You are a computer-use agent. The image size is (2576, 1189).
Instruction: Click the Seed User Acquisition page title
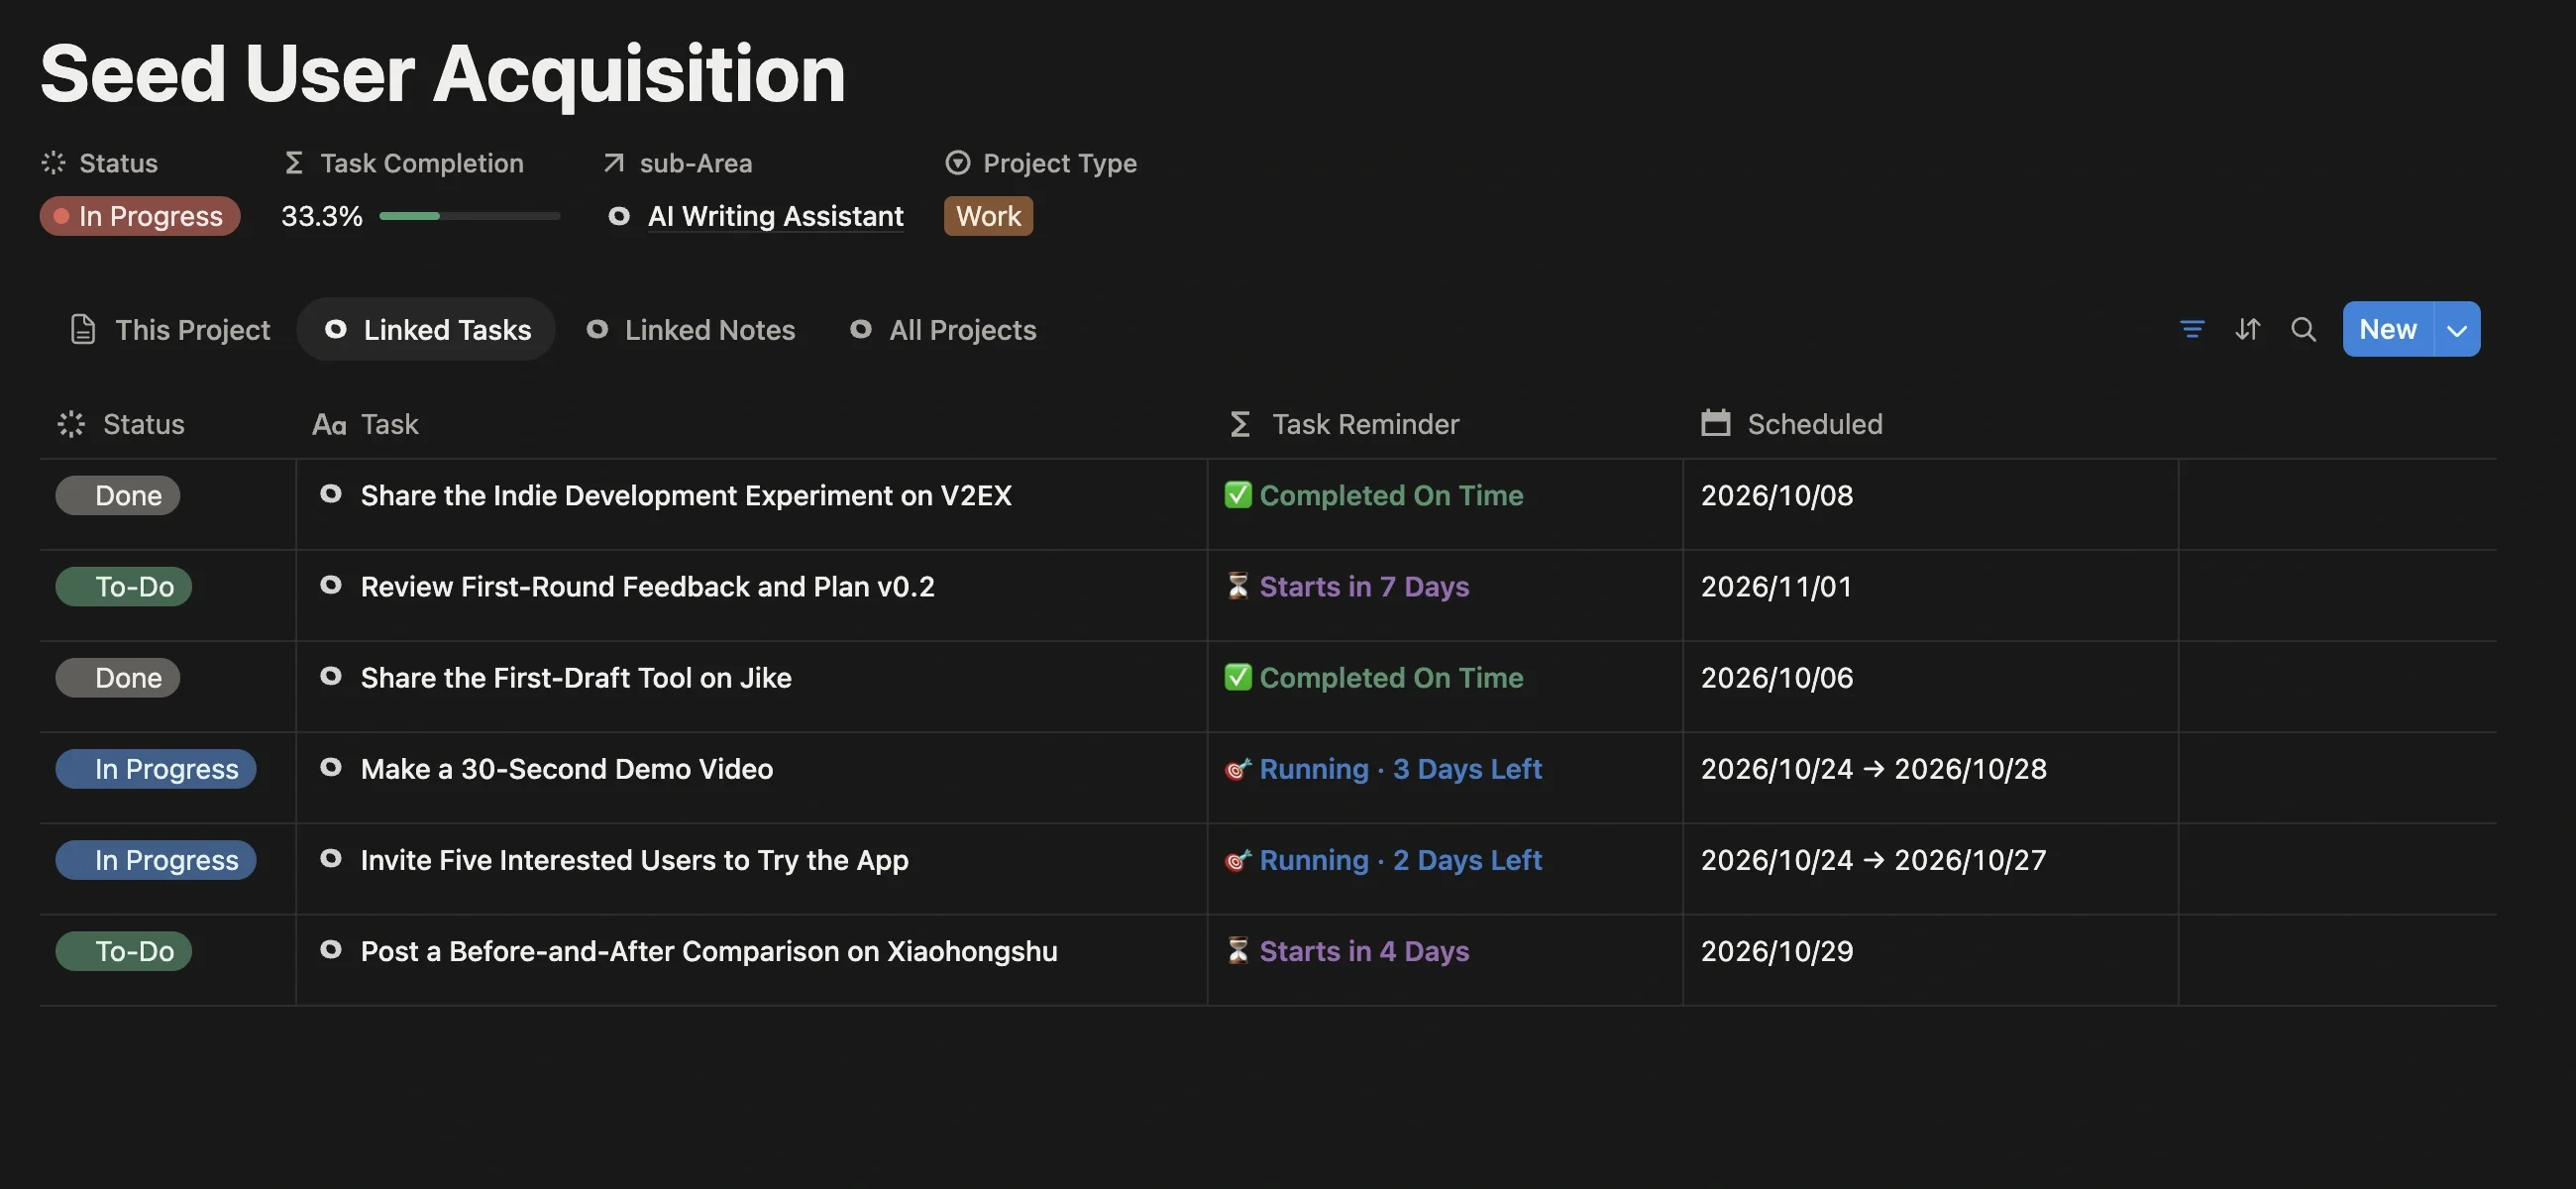[x=443, y=73]
